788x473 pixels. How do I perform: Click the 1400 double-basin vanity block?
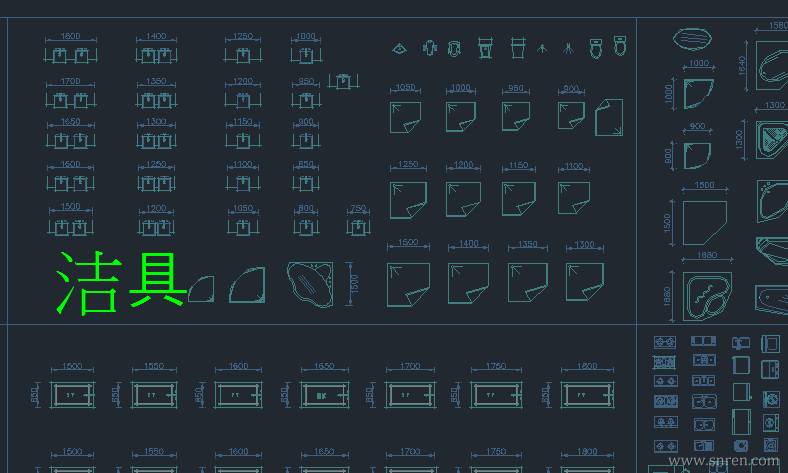coord(156,55)
